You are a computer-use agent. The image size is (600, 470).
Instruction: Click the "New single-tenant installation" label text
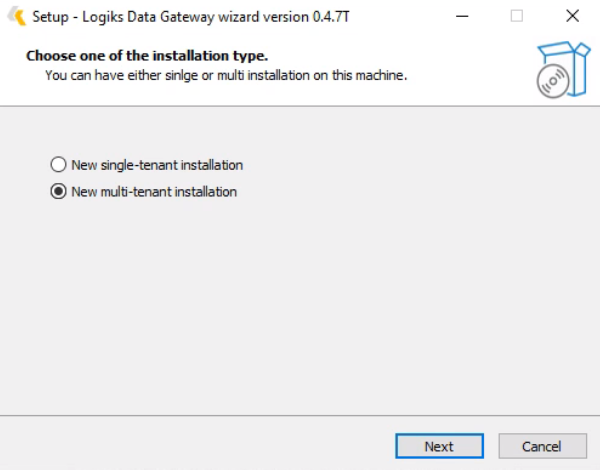coord(157,165)
